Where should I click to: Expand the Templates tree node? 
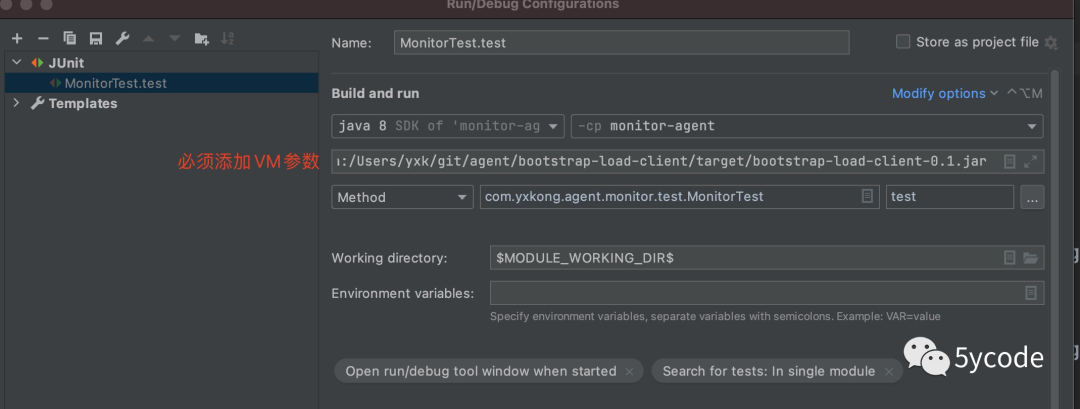[17, 103]
